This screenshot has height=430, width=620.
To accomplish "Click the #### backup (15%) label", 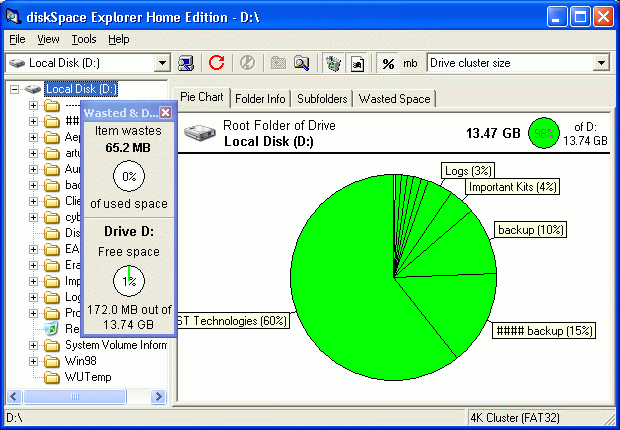I will click(x=544, y=330).
